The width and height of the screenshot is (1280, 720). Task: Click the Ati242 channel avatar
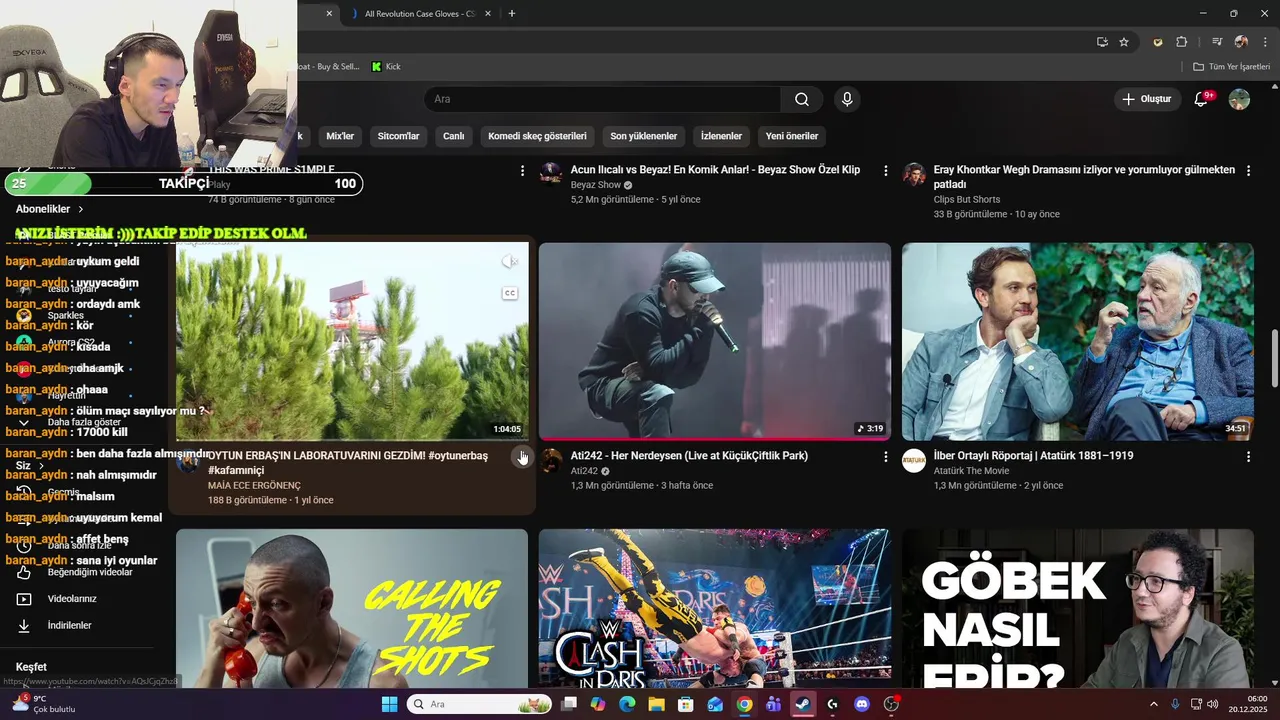(x=551, y=461)
